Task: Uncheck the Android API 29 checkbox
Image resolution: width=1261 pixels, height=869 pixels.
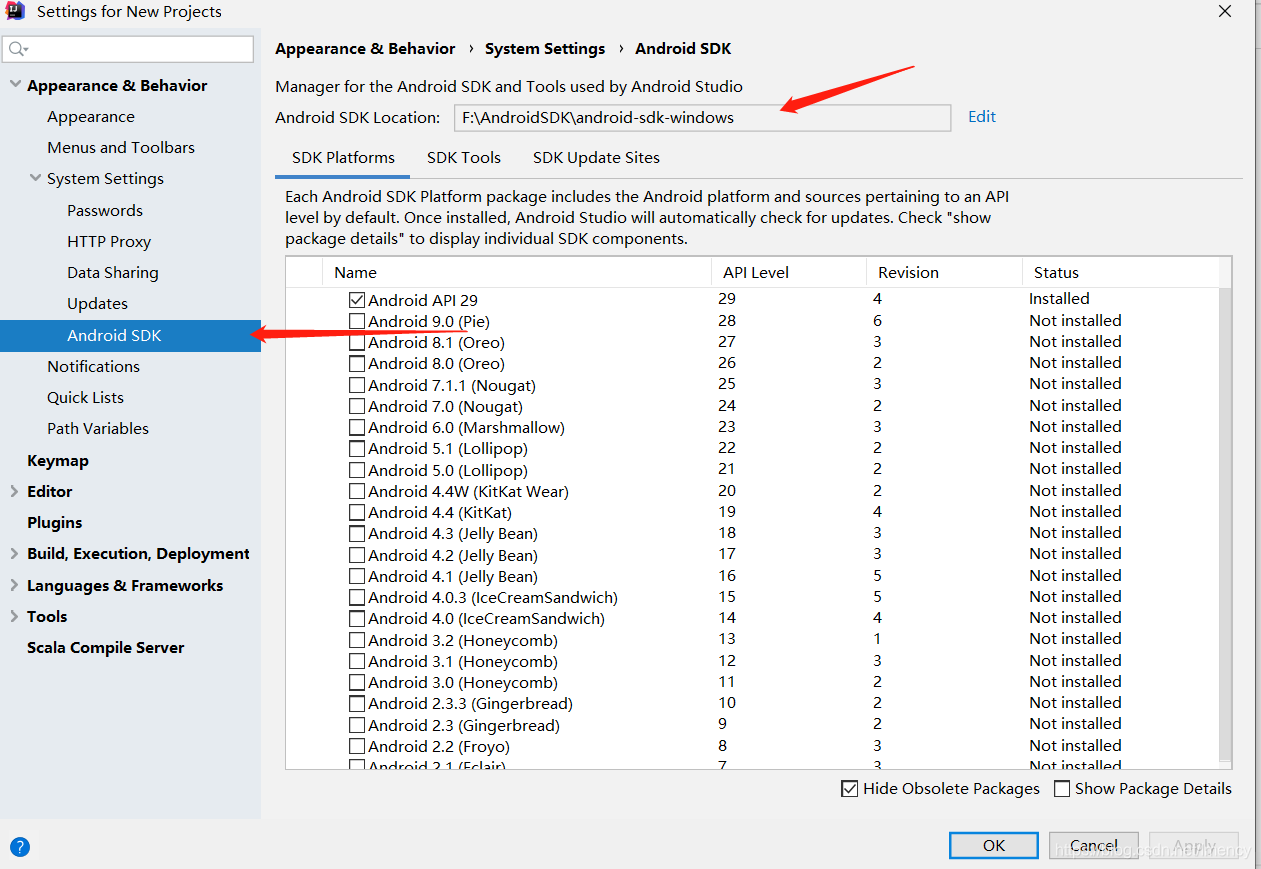Action: [357, 299]
